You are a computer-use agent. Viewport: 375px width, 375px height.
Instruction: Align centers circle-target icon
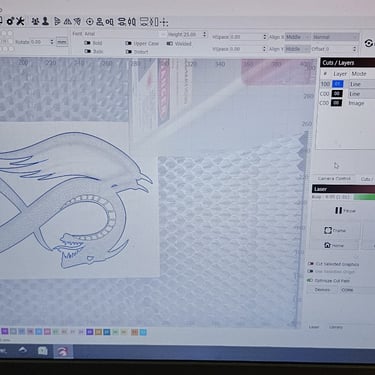(x=90, y=22)
